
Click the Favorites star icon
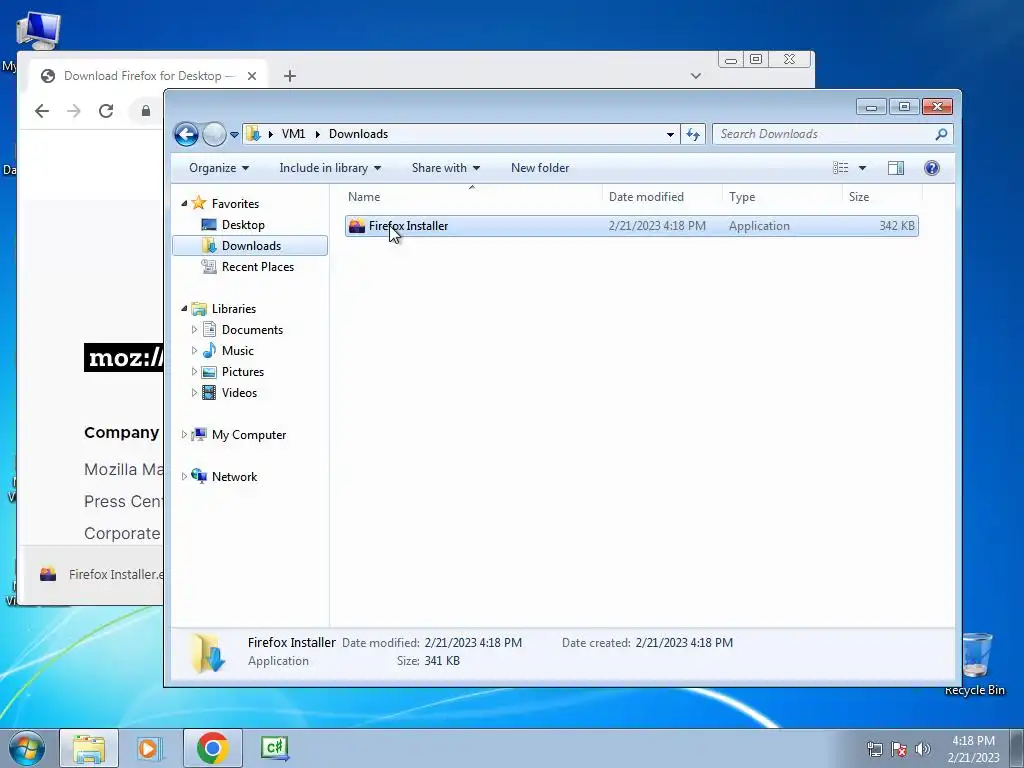pos(199,203)
